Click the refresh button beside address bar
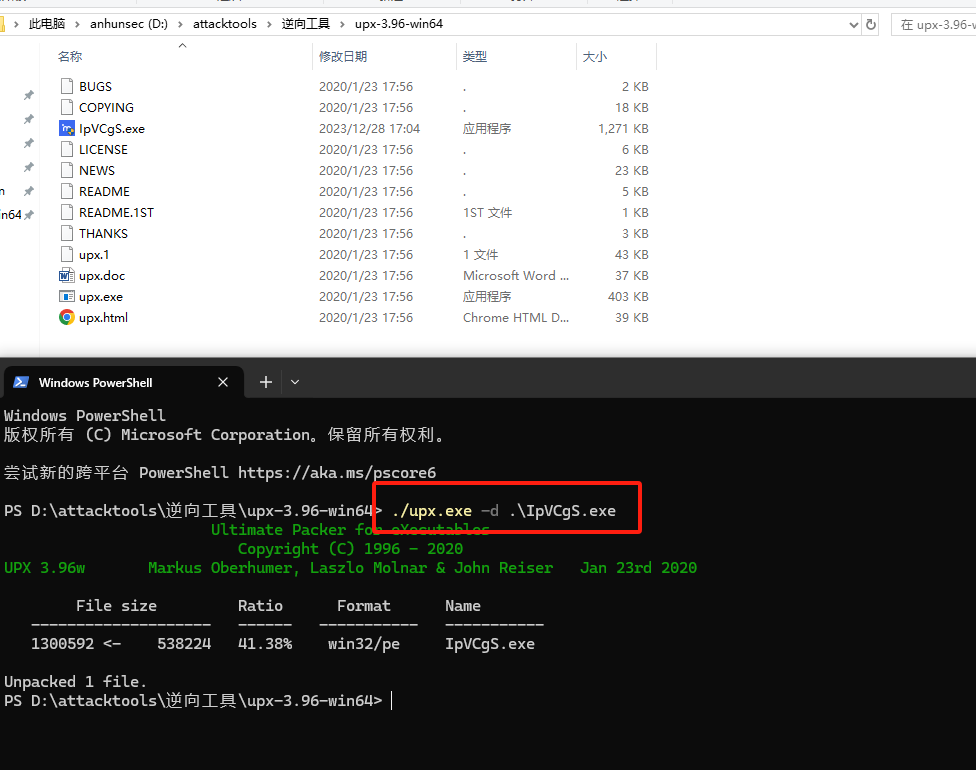This screenshot has width=976, height=770. pos(871,24)
